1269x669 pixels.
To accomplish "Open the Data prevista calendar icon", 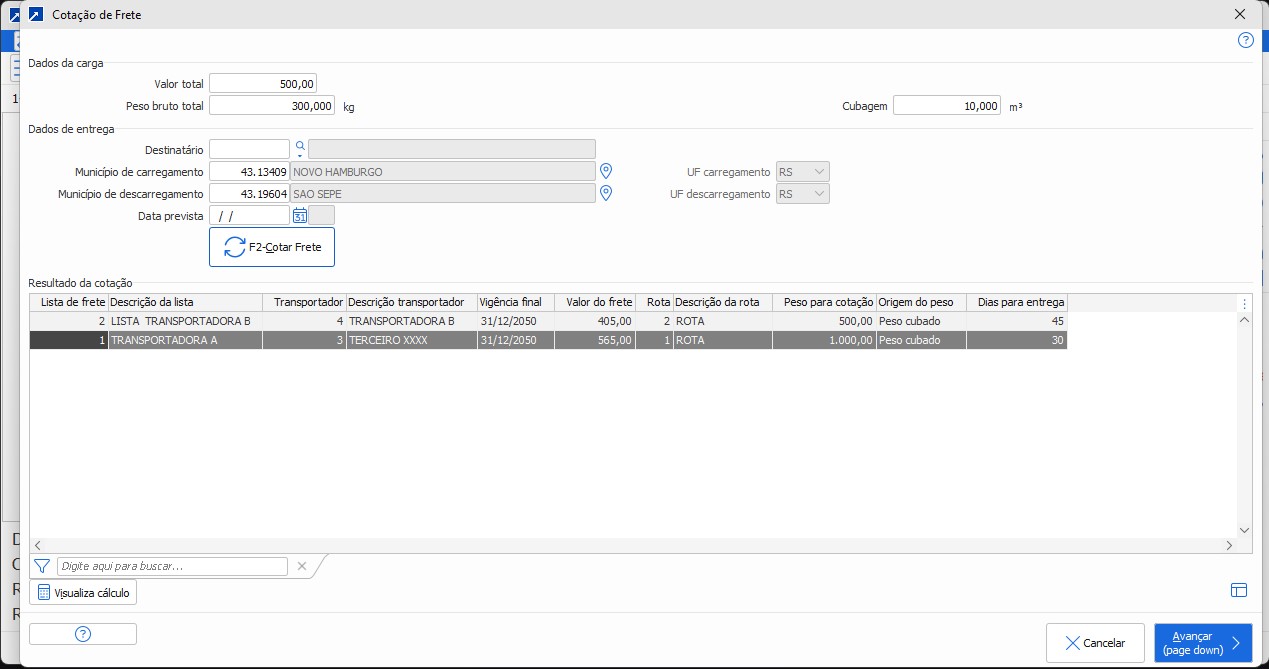I will pyautogui.click(x=299, y=215).
